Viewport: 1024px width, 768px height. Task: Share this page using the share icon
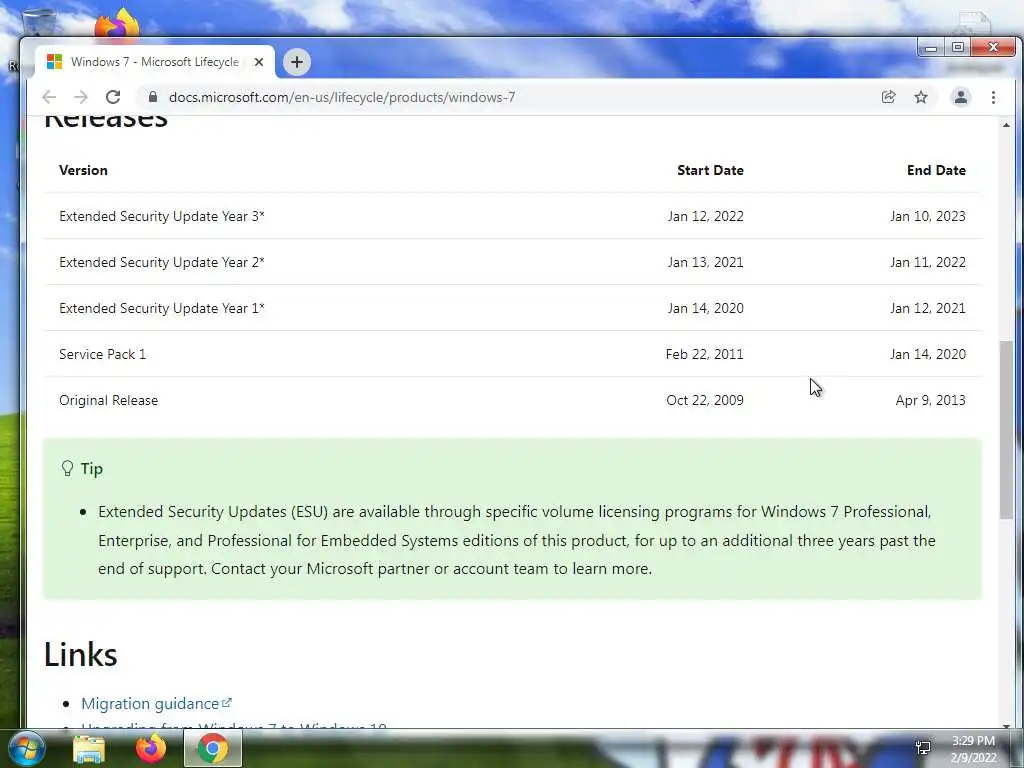tap(888, 97)
